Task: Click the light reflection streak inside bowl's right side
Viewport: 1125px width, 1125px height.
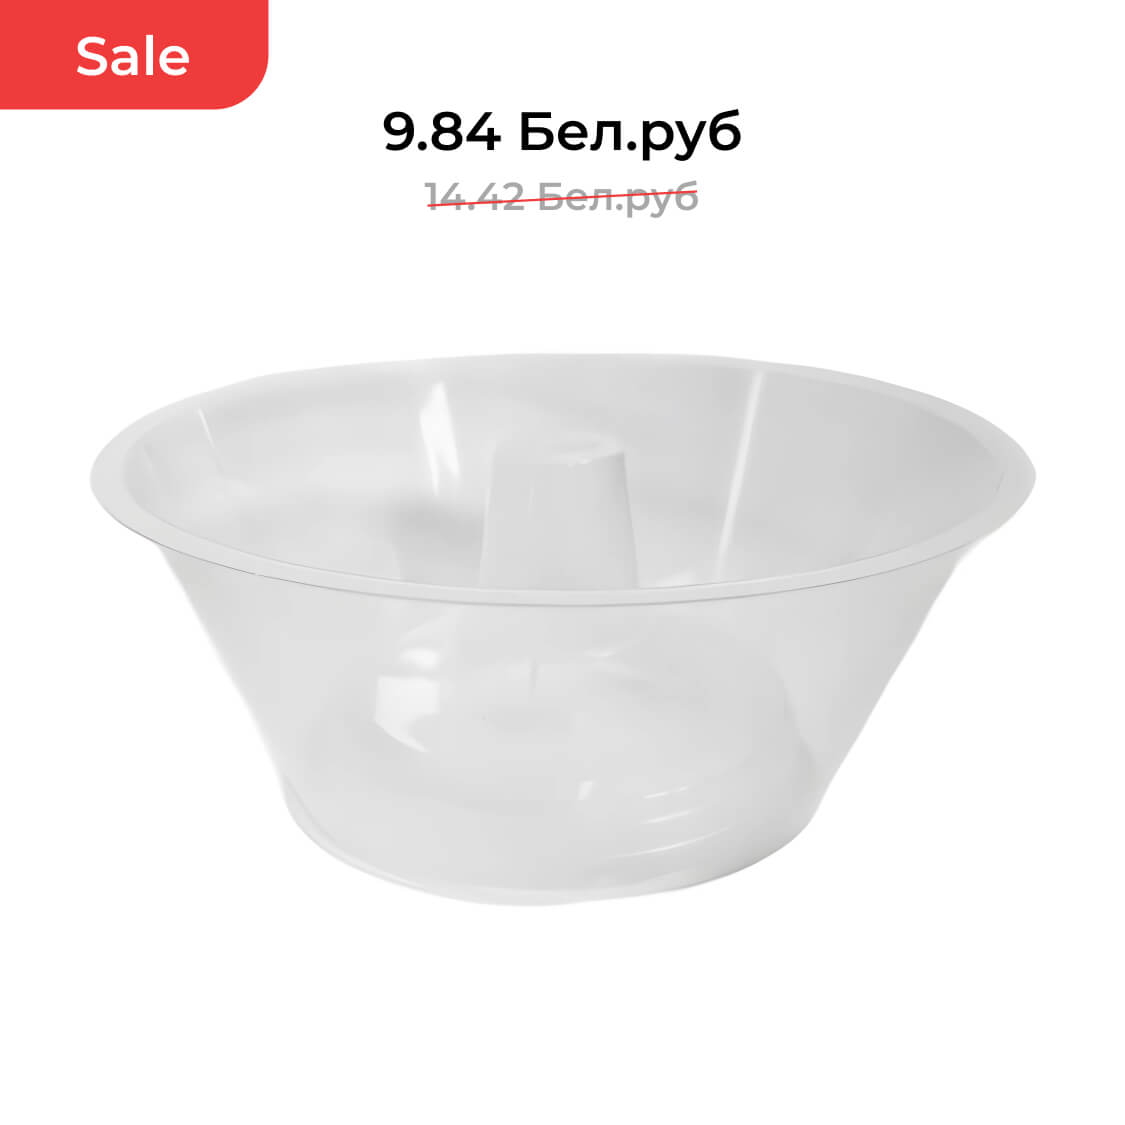Action: [740, 459]
